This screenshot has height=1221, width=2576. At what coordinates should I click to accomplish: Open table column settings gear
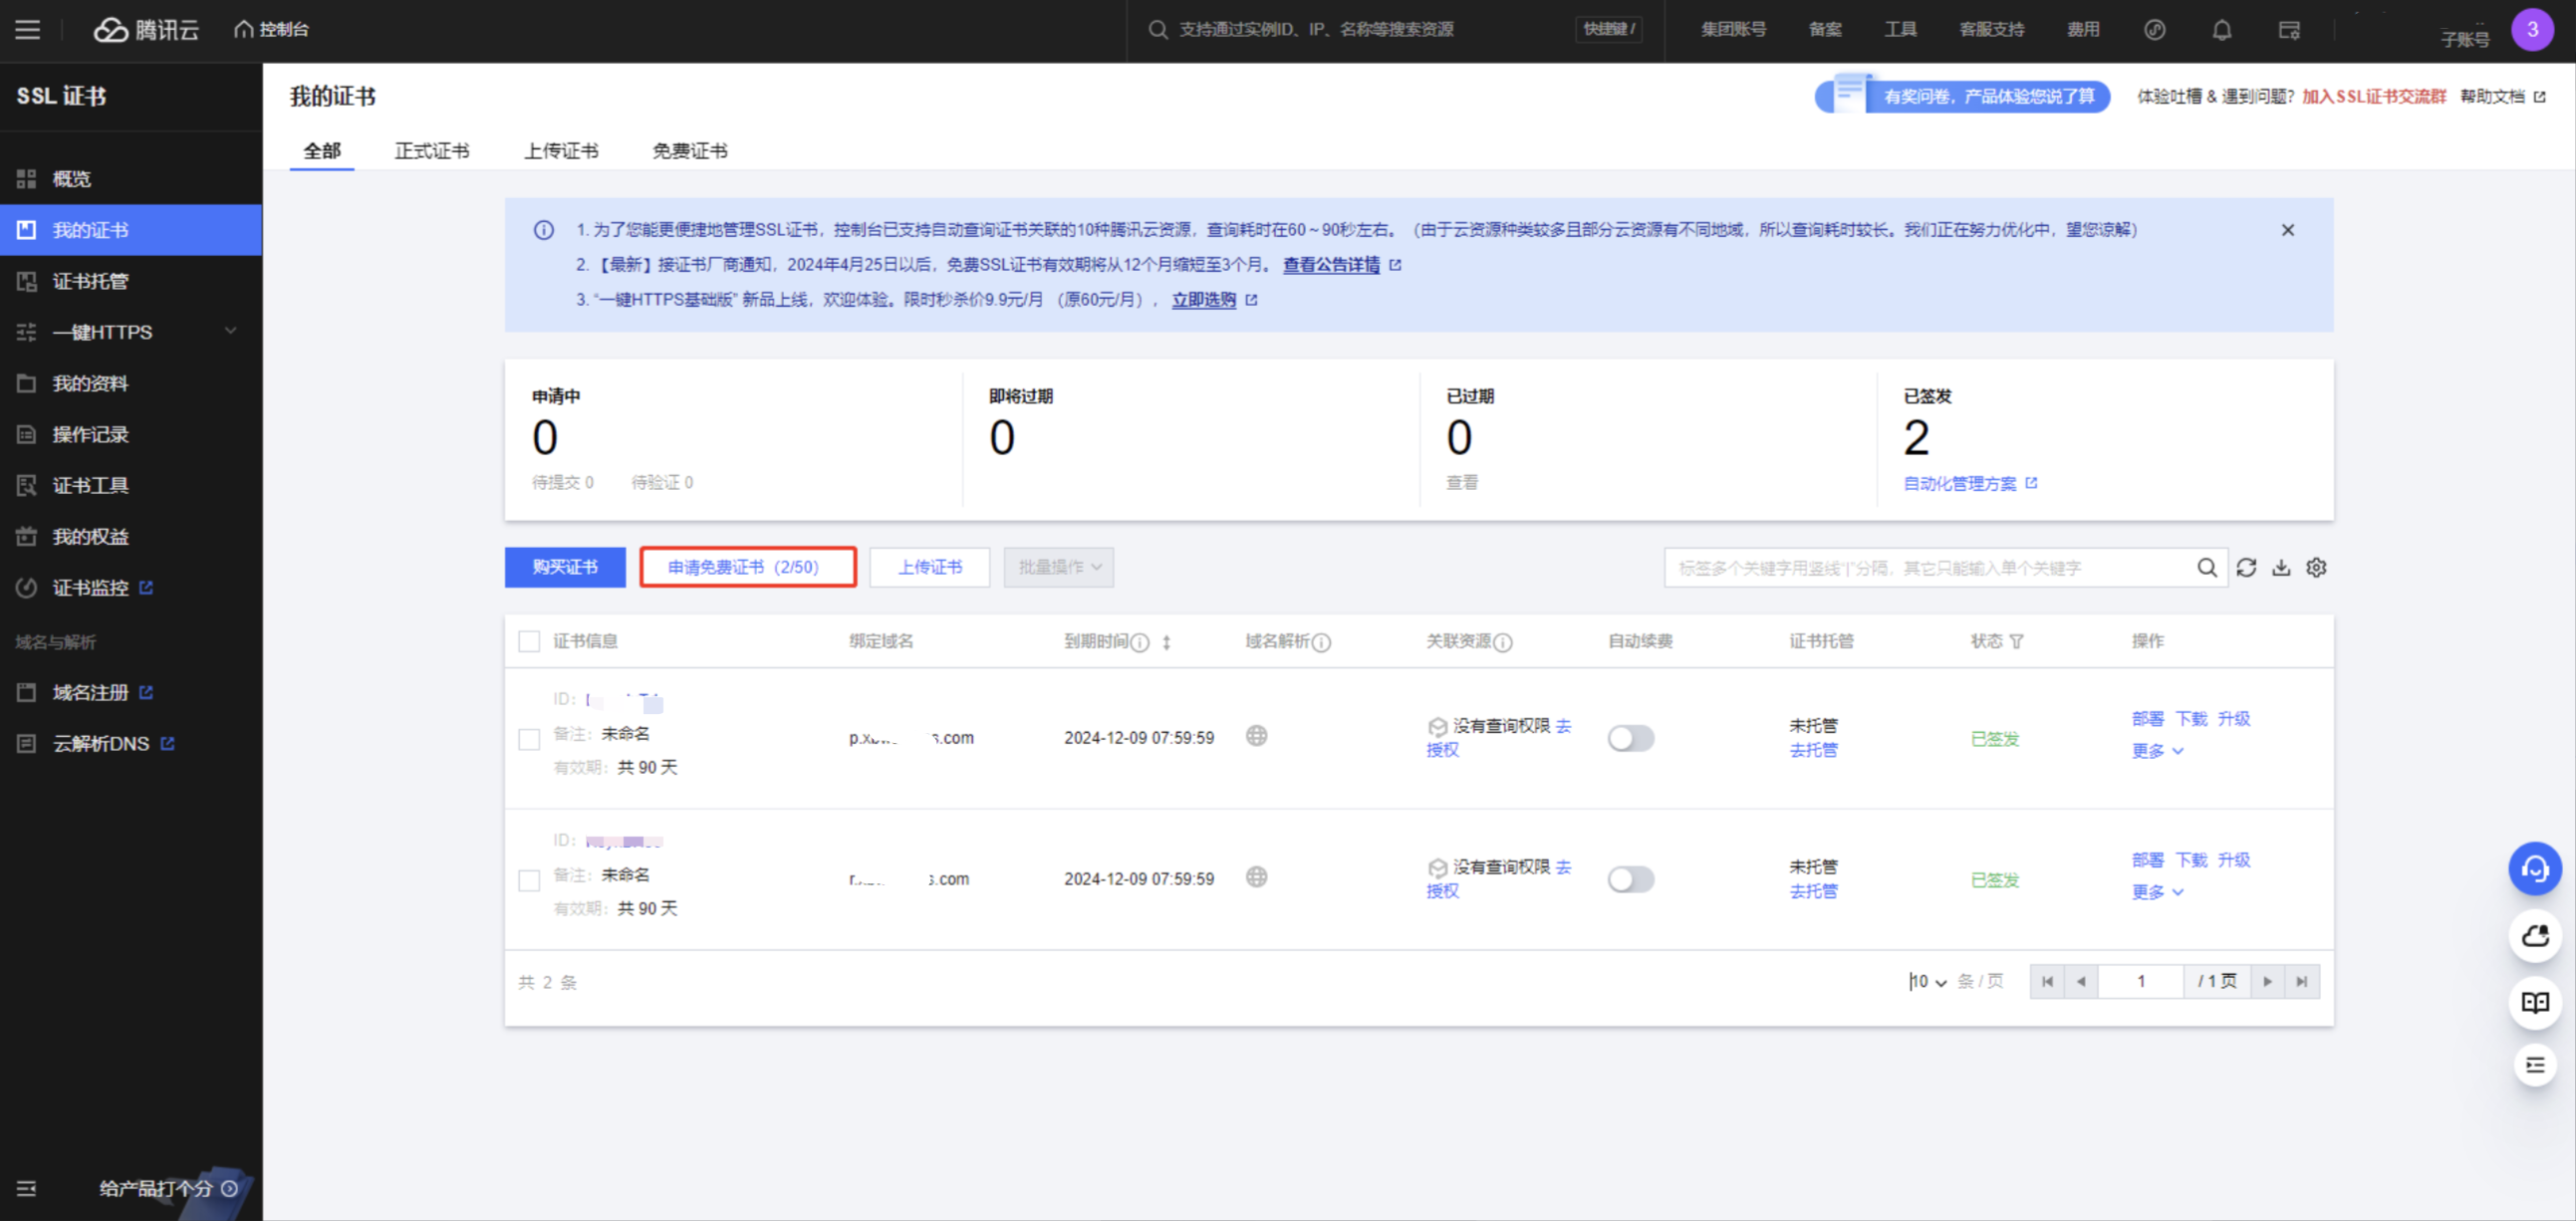pos(2316,568)
